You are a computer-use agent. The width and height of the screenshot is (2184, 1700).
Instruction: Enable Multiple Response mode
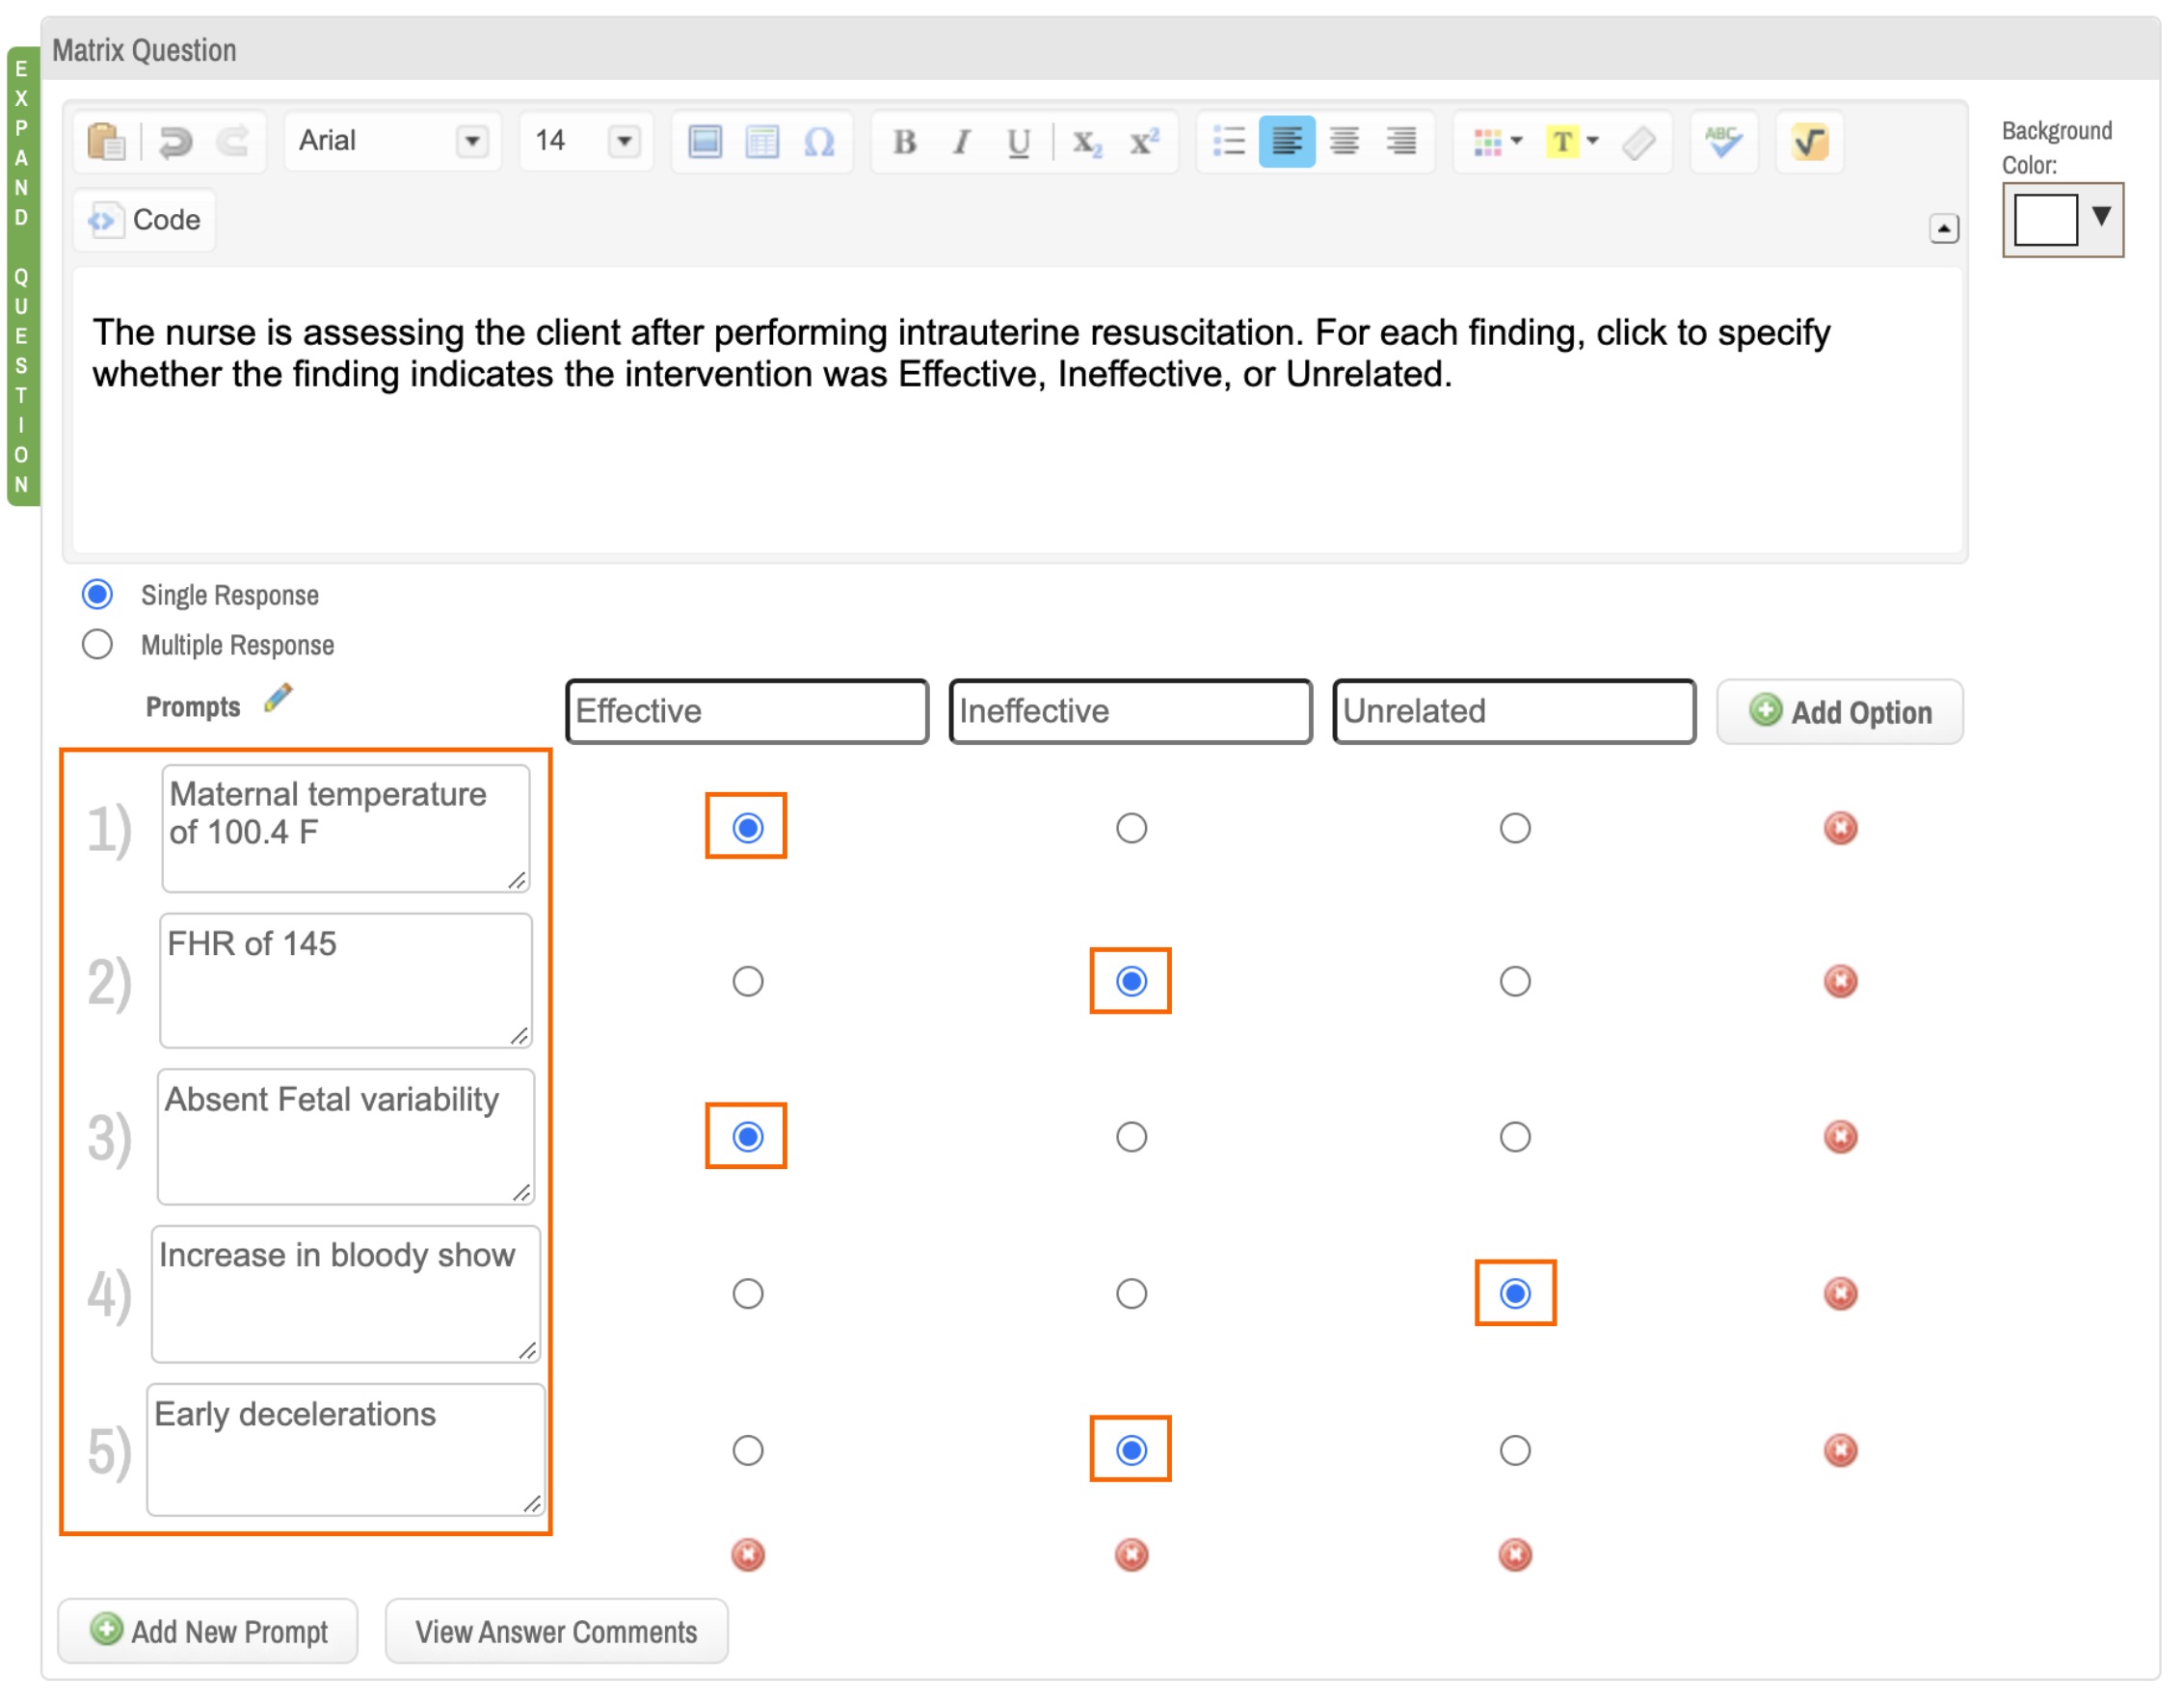pos(97,644)
